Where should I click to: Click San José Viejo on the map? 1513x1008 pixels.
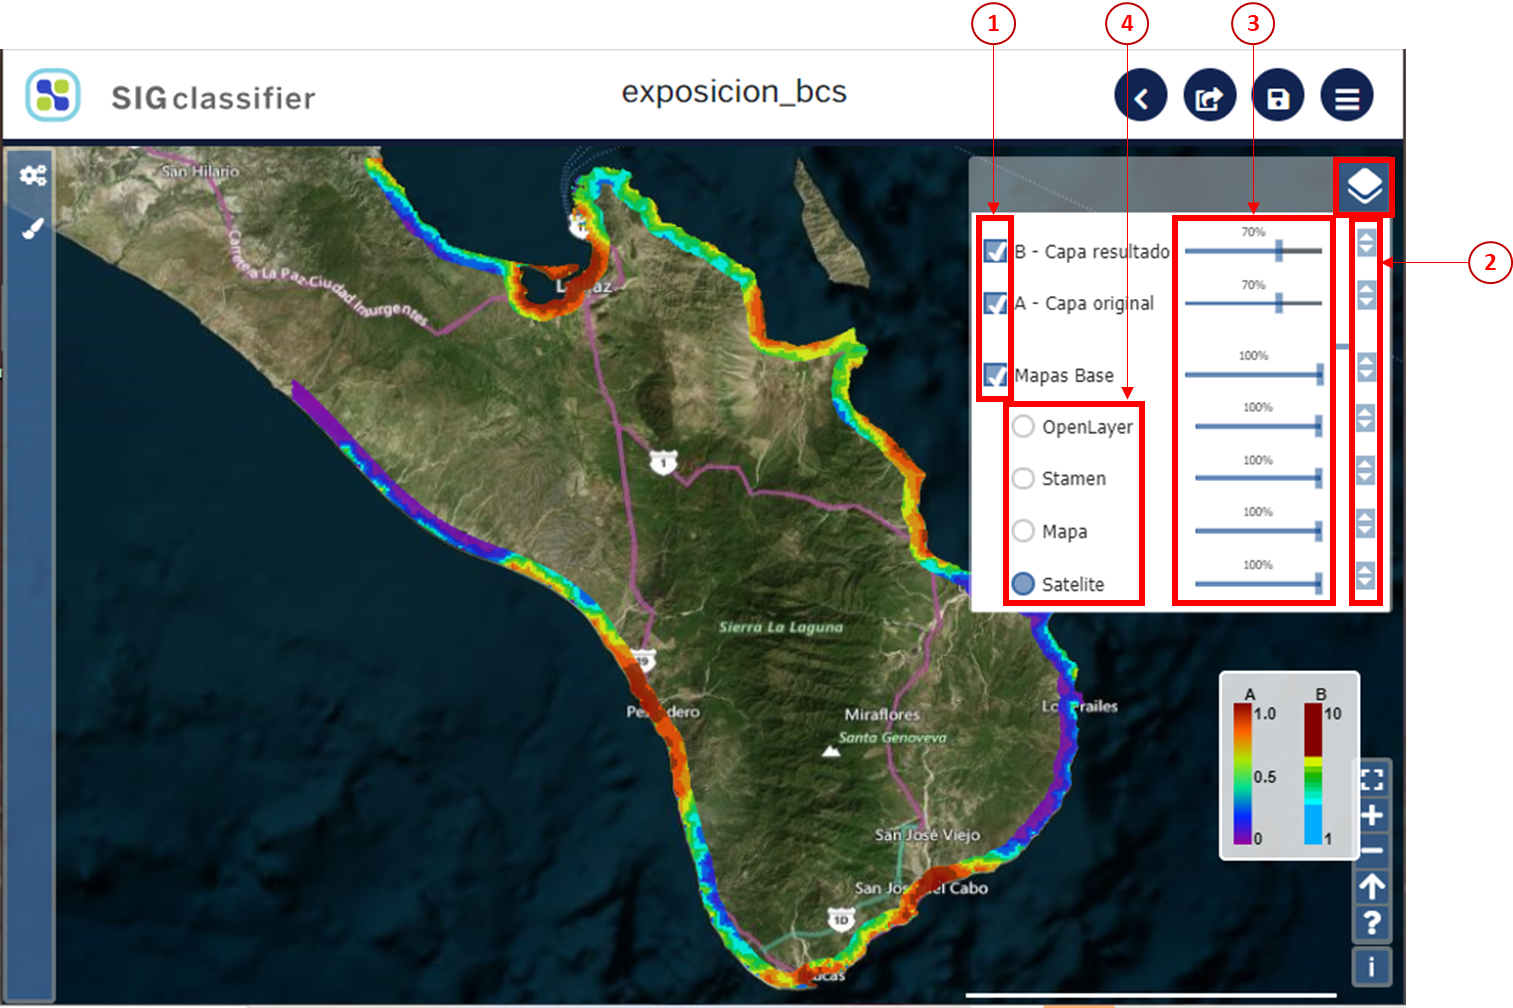(x=927, y=835)
